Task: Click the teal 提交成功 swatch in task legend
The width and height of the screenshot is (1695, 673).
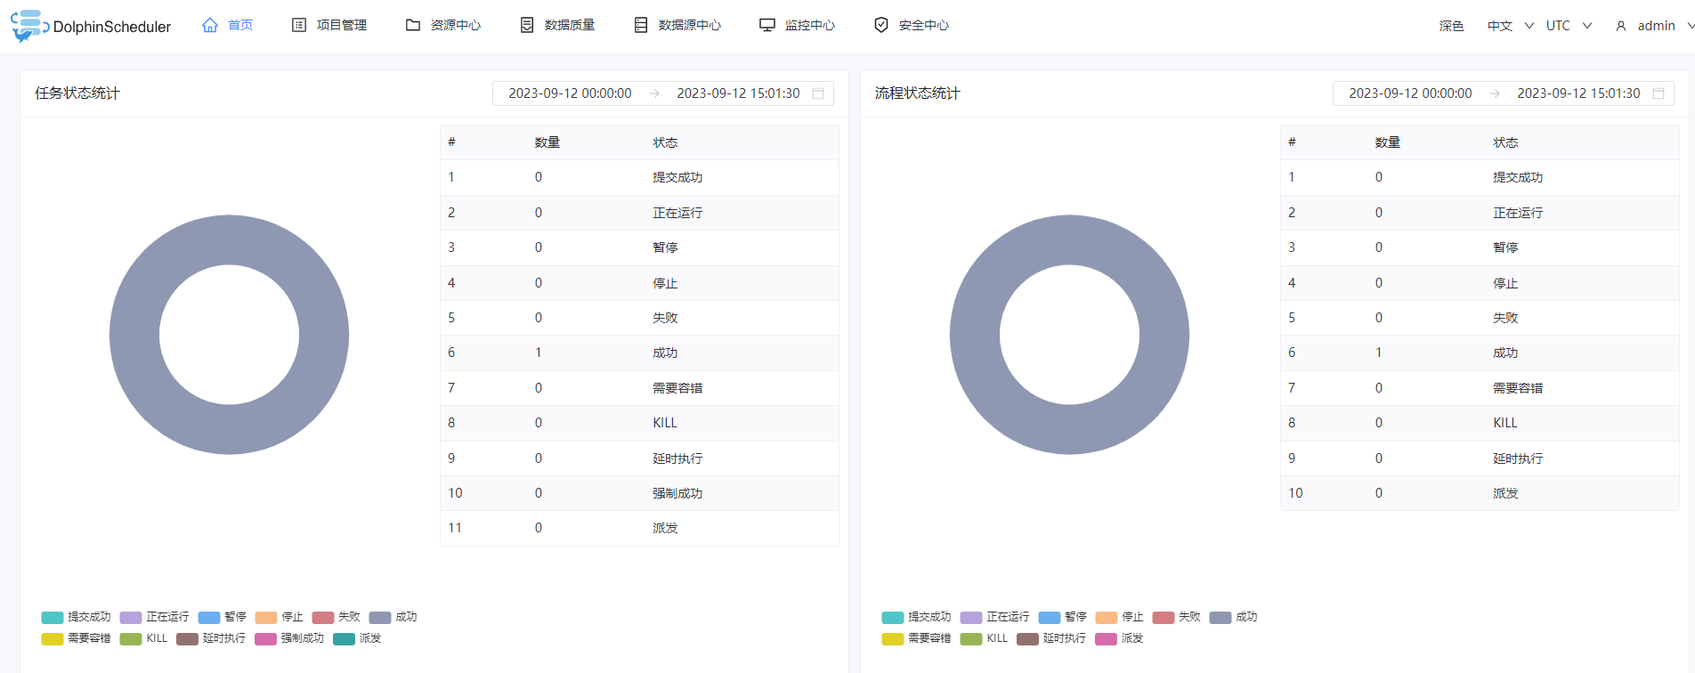Action: click(52, 617)
